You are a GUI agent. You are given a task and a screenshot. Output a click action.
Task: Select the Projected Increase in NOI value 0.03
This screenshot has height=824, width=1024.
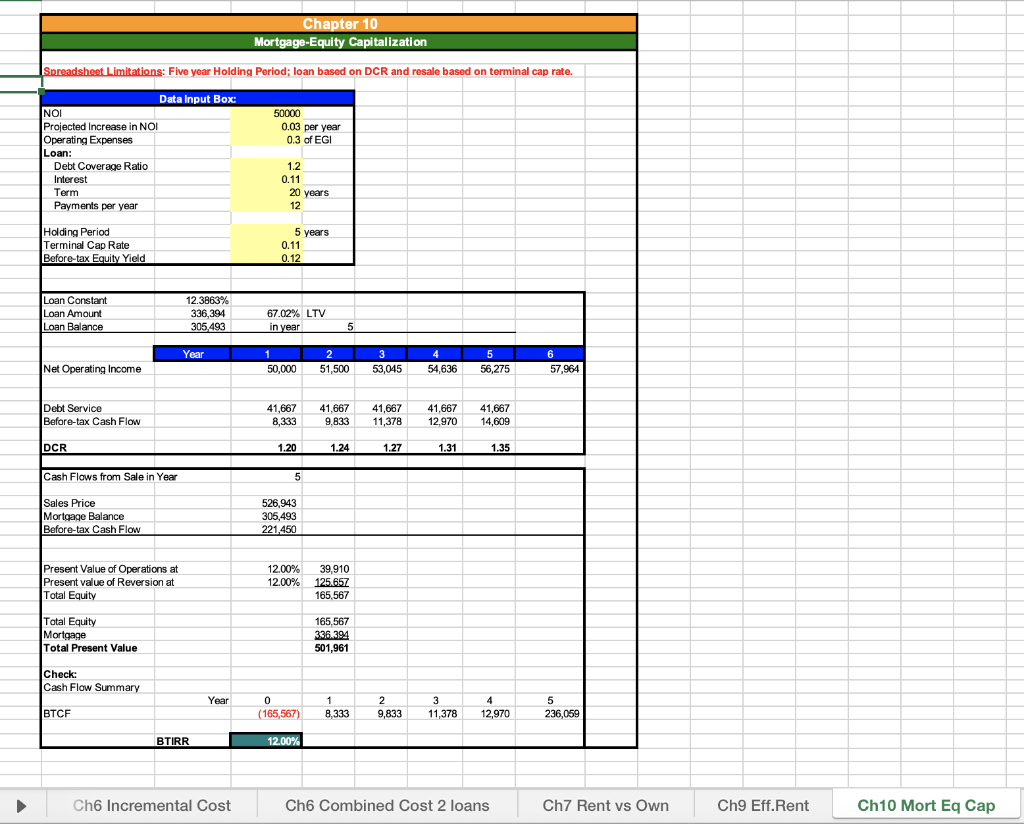(266, 127)
